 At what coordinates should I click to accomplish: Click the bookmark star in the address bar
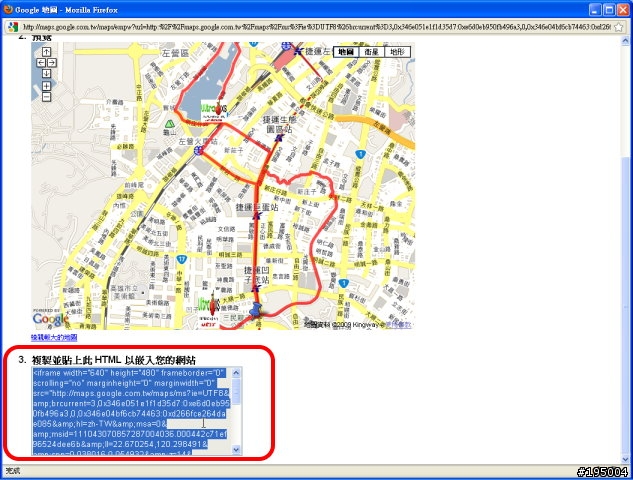click(619, 27)
